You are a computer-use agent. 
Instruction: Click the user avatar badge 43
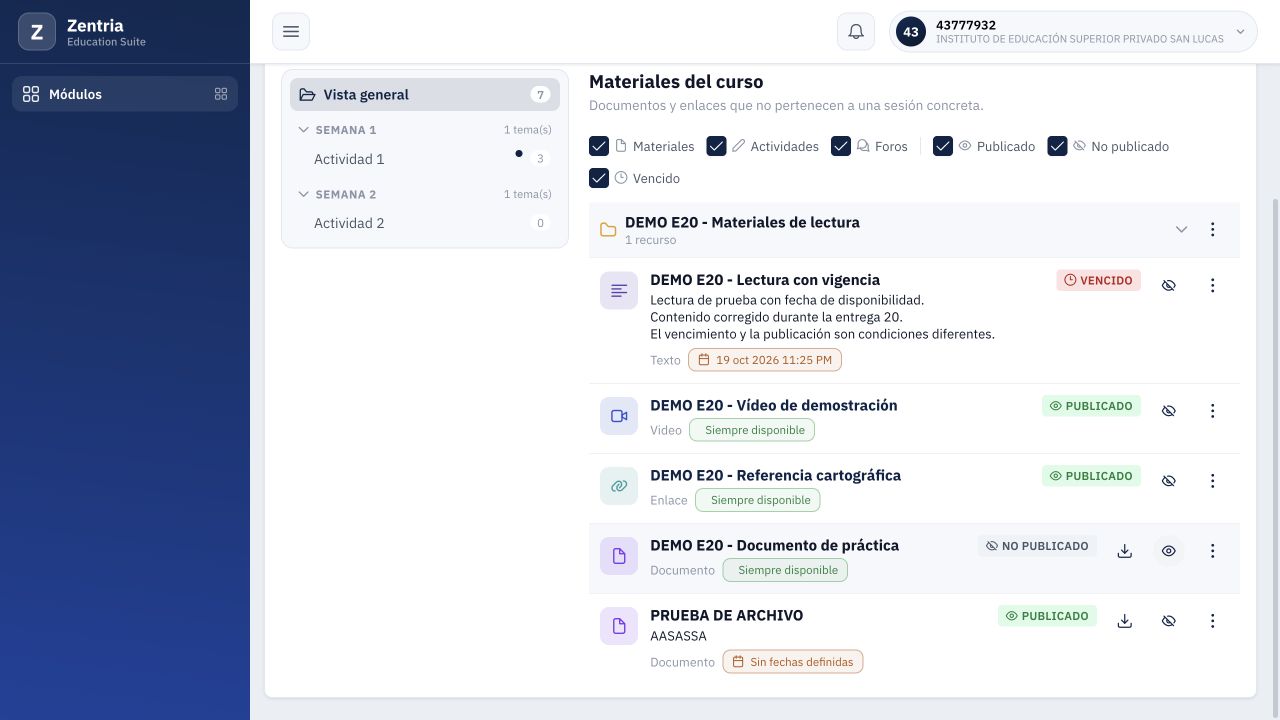[911, 32]
